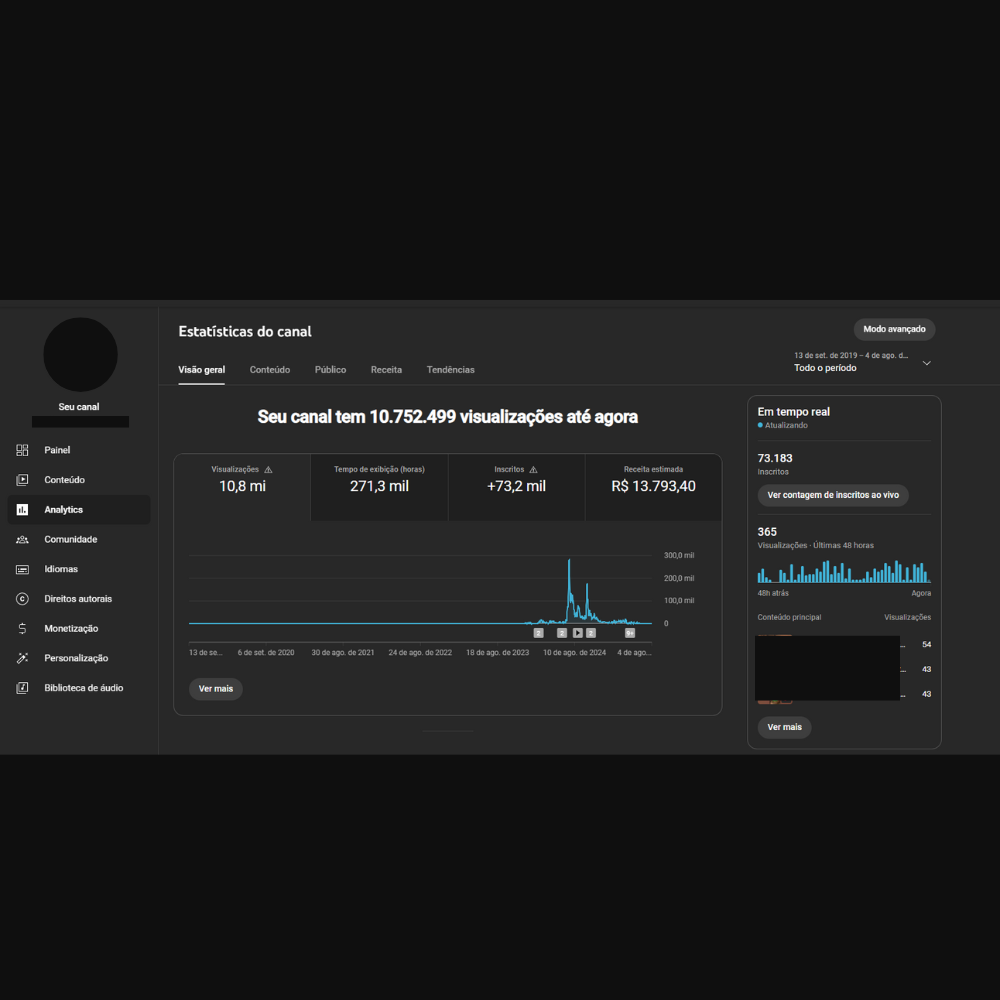Select the Idiomas subtitles icon
Screen dimensions: 1000x1000
pyautogui.click(x=22, y=569)
